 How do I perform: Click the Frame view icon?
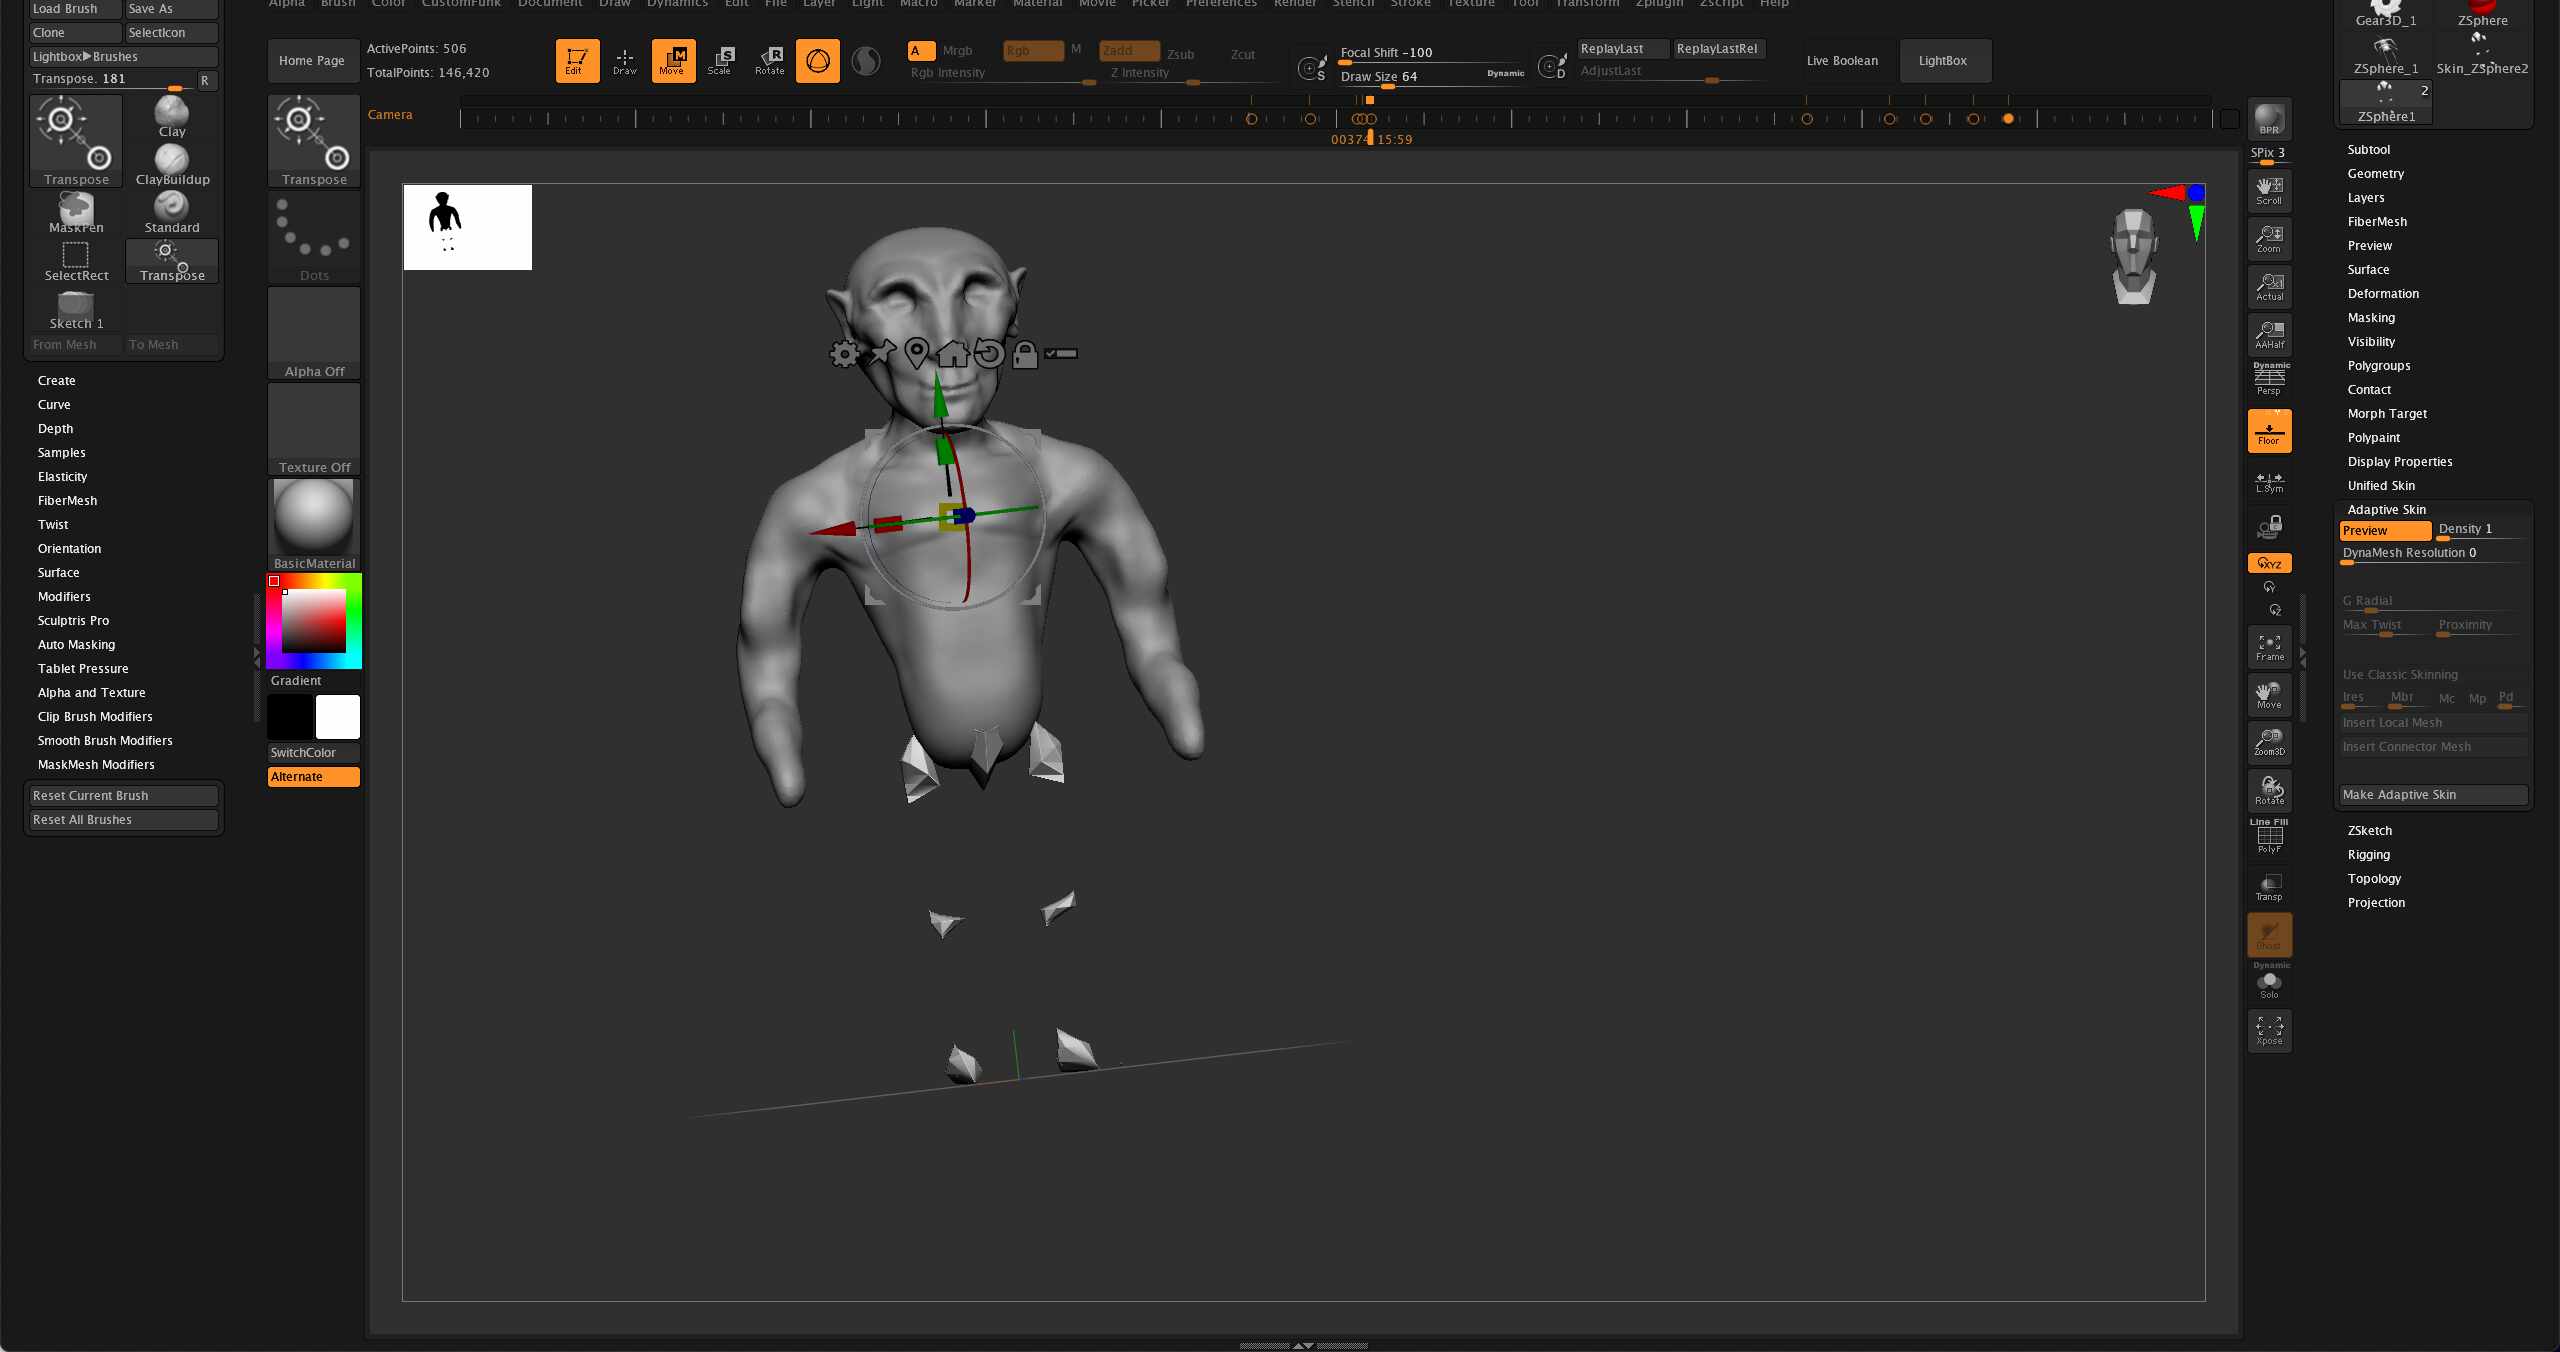click(x=2269, y=647)
